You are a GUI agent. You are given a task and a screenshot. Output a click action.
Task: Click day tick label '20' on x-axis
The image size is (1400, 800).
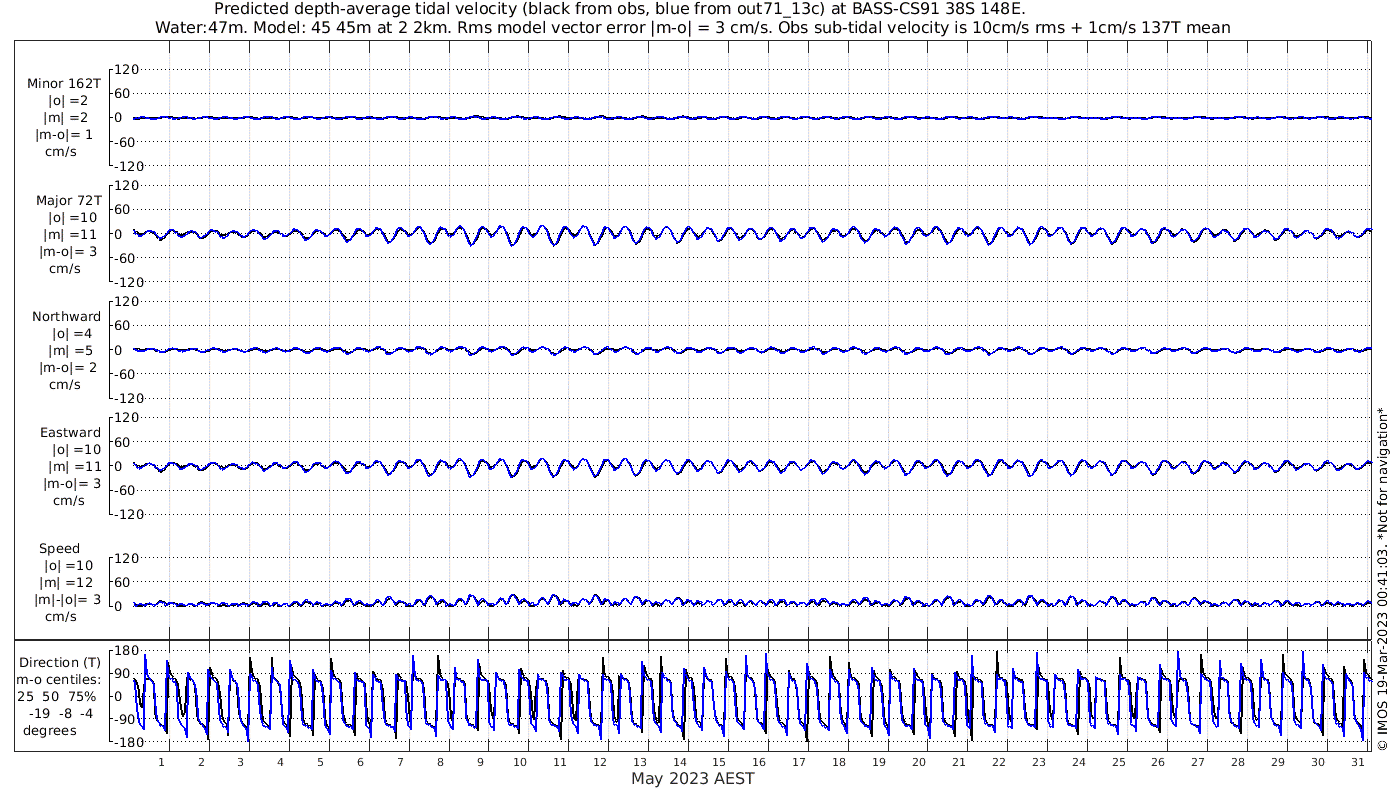pos(919,761)
